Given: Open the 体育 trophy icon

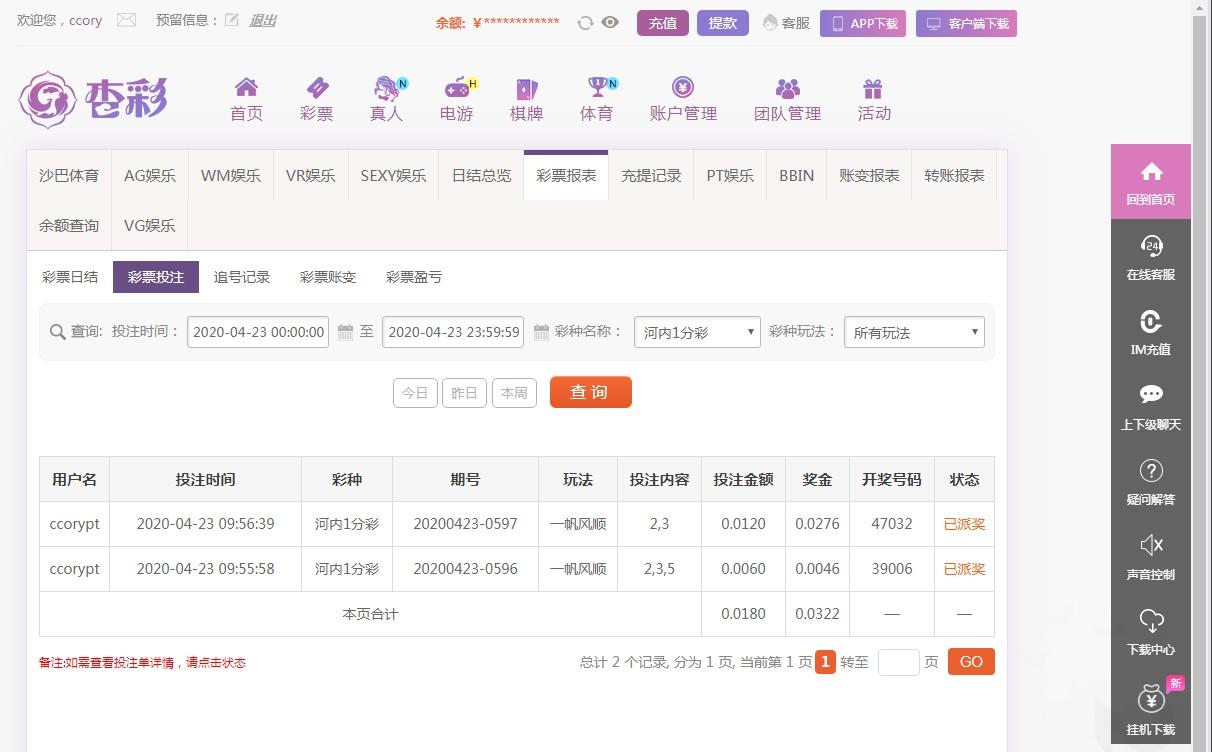Looking at the screenshot, I should 598,88.
